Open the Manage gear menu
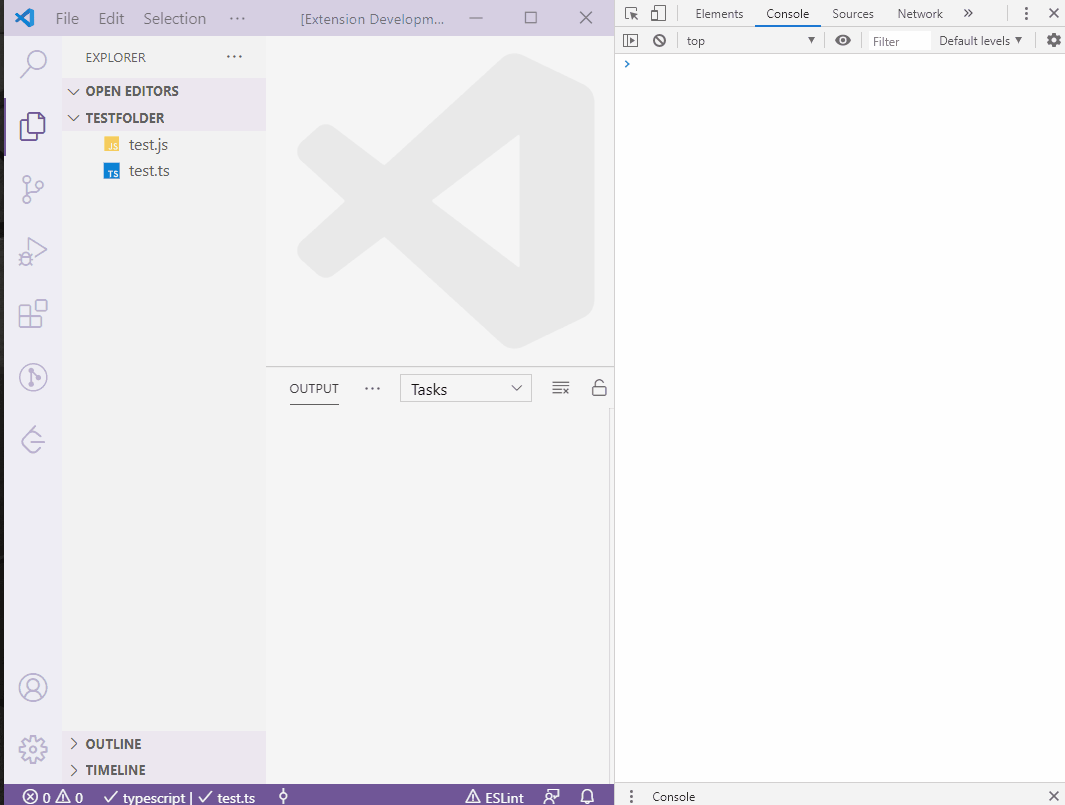The image size is (1065, 805). [33, 749]
